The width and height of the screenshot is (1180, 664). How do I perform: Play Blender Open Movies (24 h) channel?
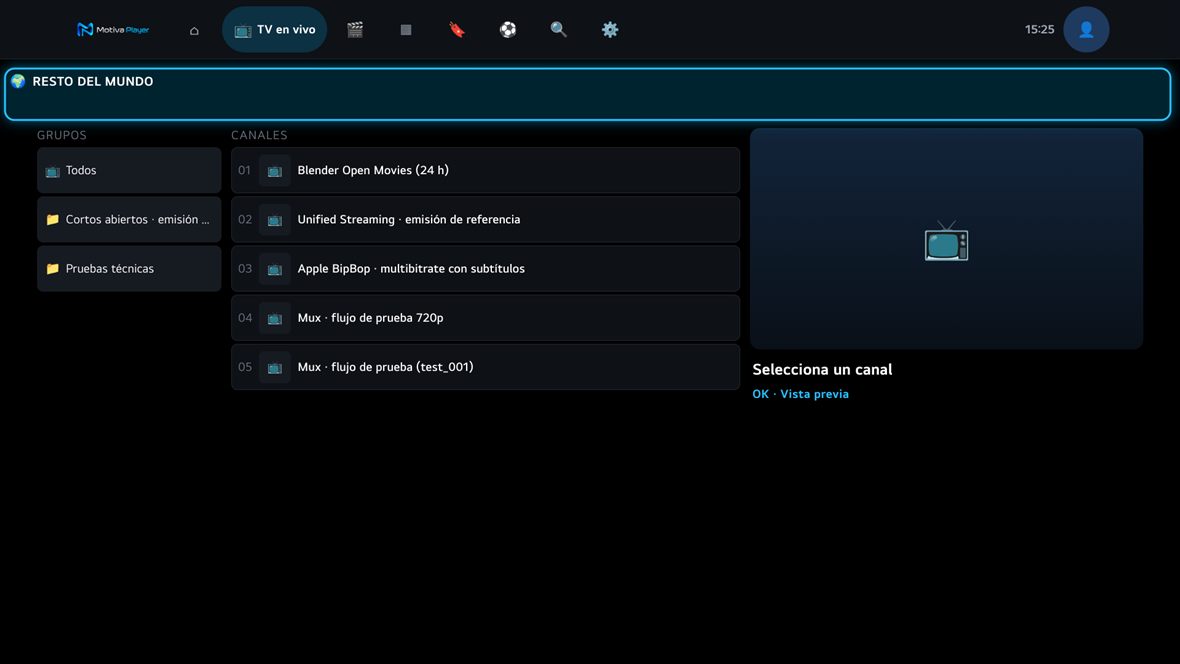coord(485,170)
